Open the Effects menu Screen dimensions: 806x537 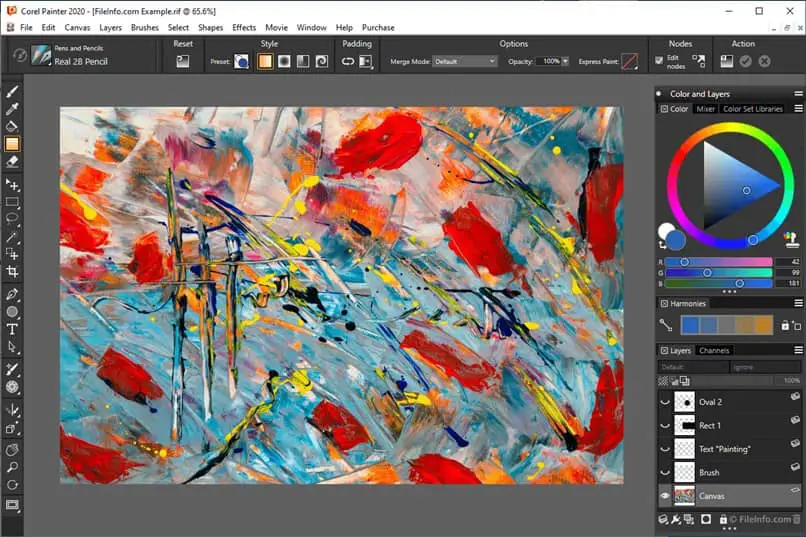[x=244, y=27]
